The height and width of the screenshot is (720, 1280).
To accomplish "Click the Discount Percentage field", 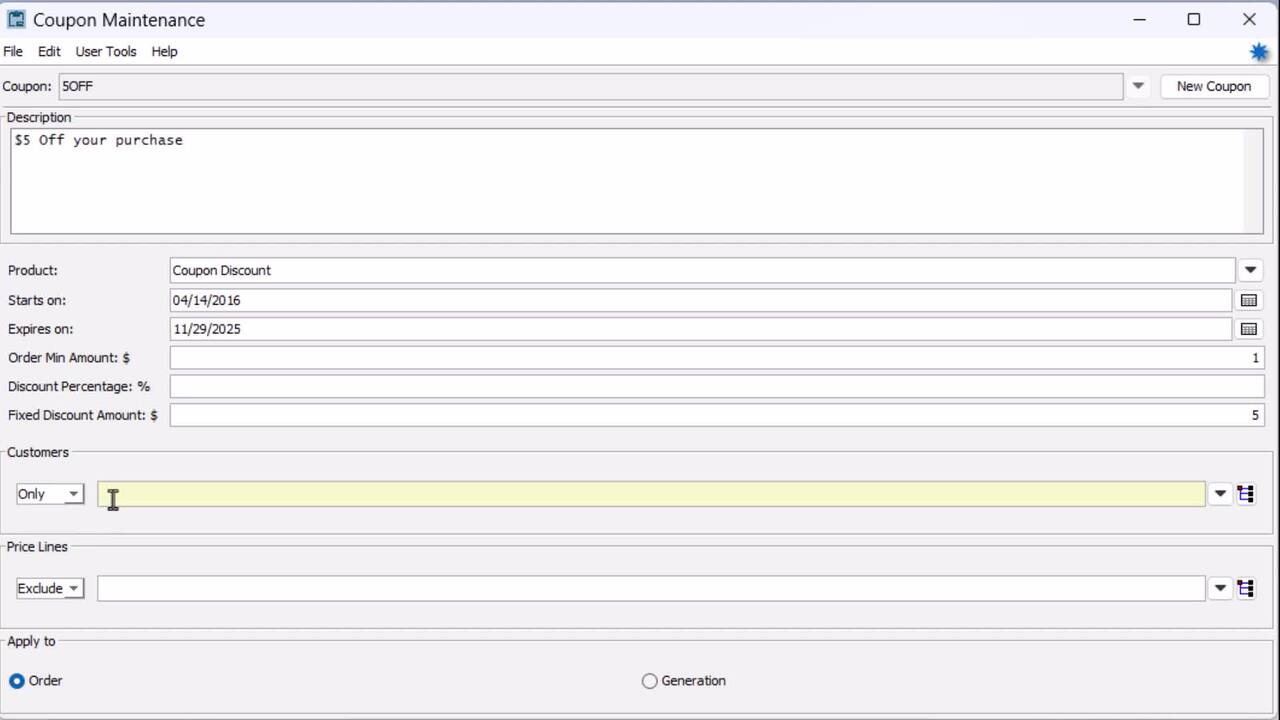I will coord(717,386).
